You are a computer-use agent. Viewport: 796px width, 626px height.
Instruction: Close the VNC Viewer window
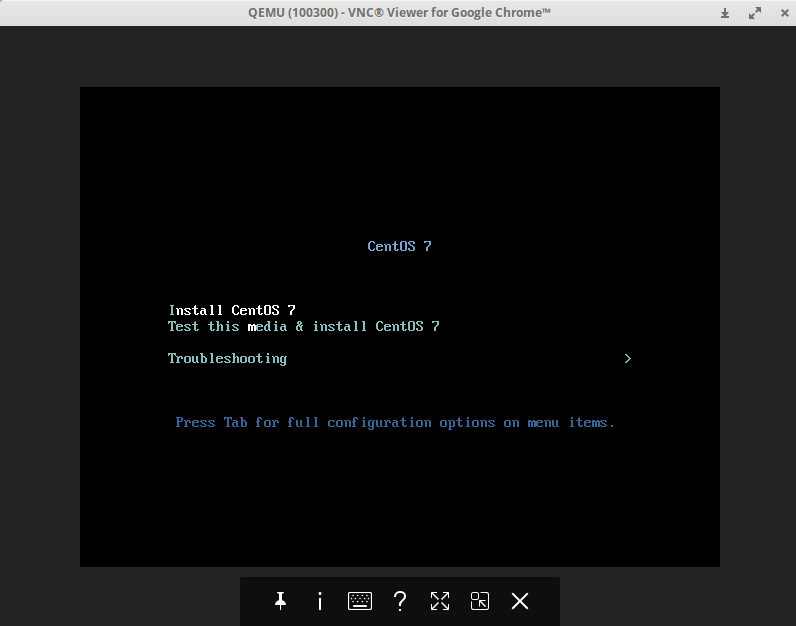(780, 13)
